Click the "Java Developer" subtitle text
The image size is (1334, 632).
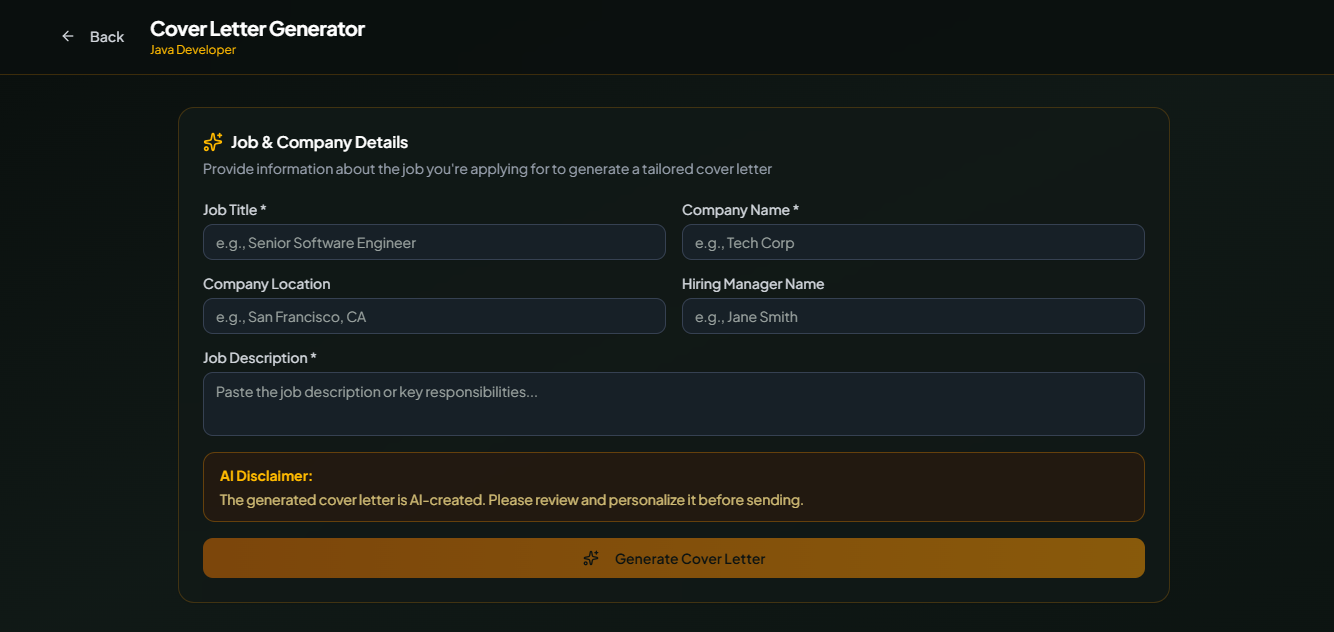(x=193, y=50)
